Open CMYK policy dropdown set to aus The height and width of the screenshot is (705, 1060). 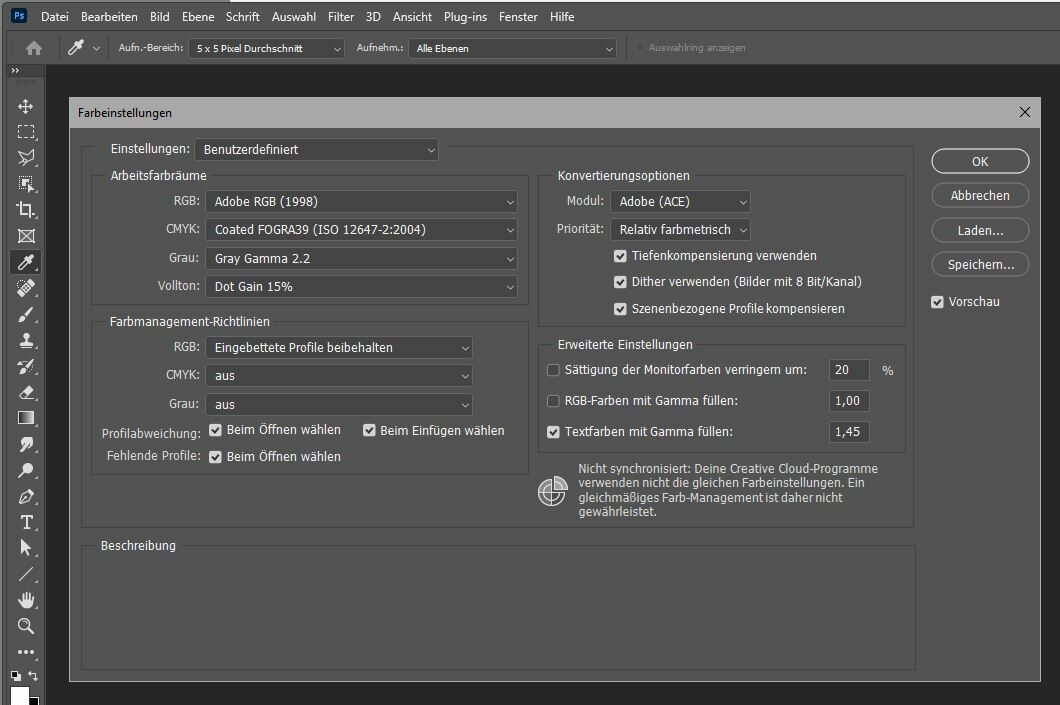(x=339, y=376)
